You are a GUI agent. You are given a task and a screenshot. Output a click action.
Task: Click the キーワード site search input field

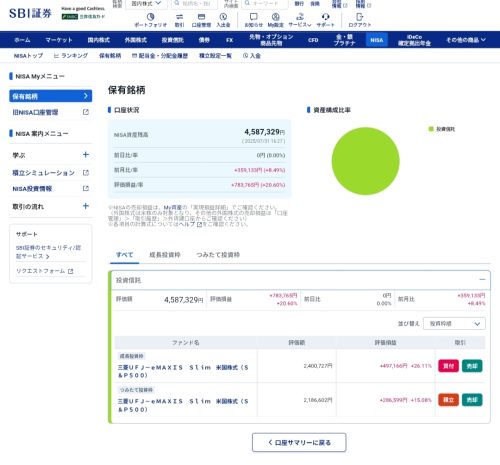click(265, 4)
